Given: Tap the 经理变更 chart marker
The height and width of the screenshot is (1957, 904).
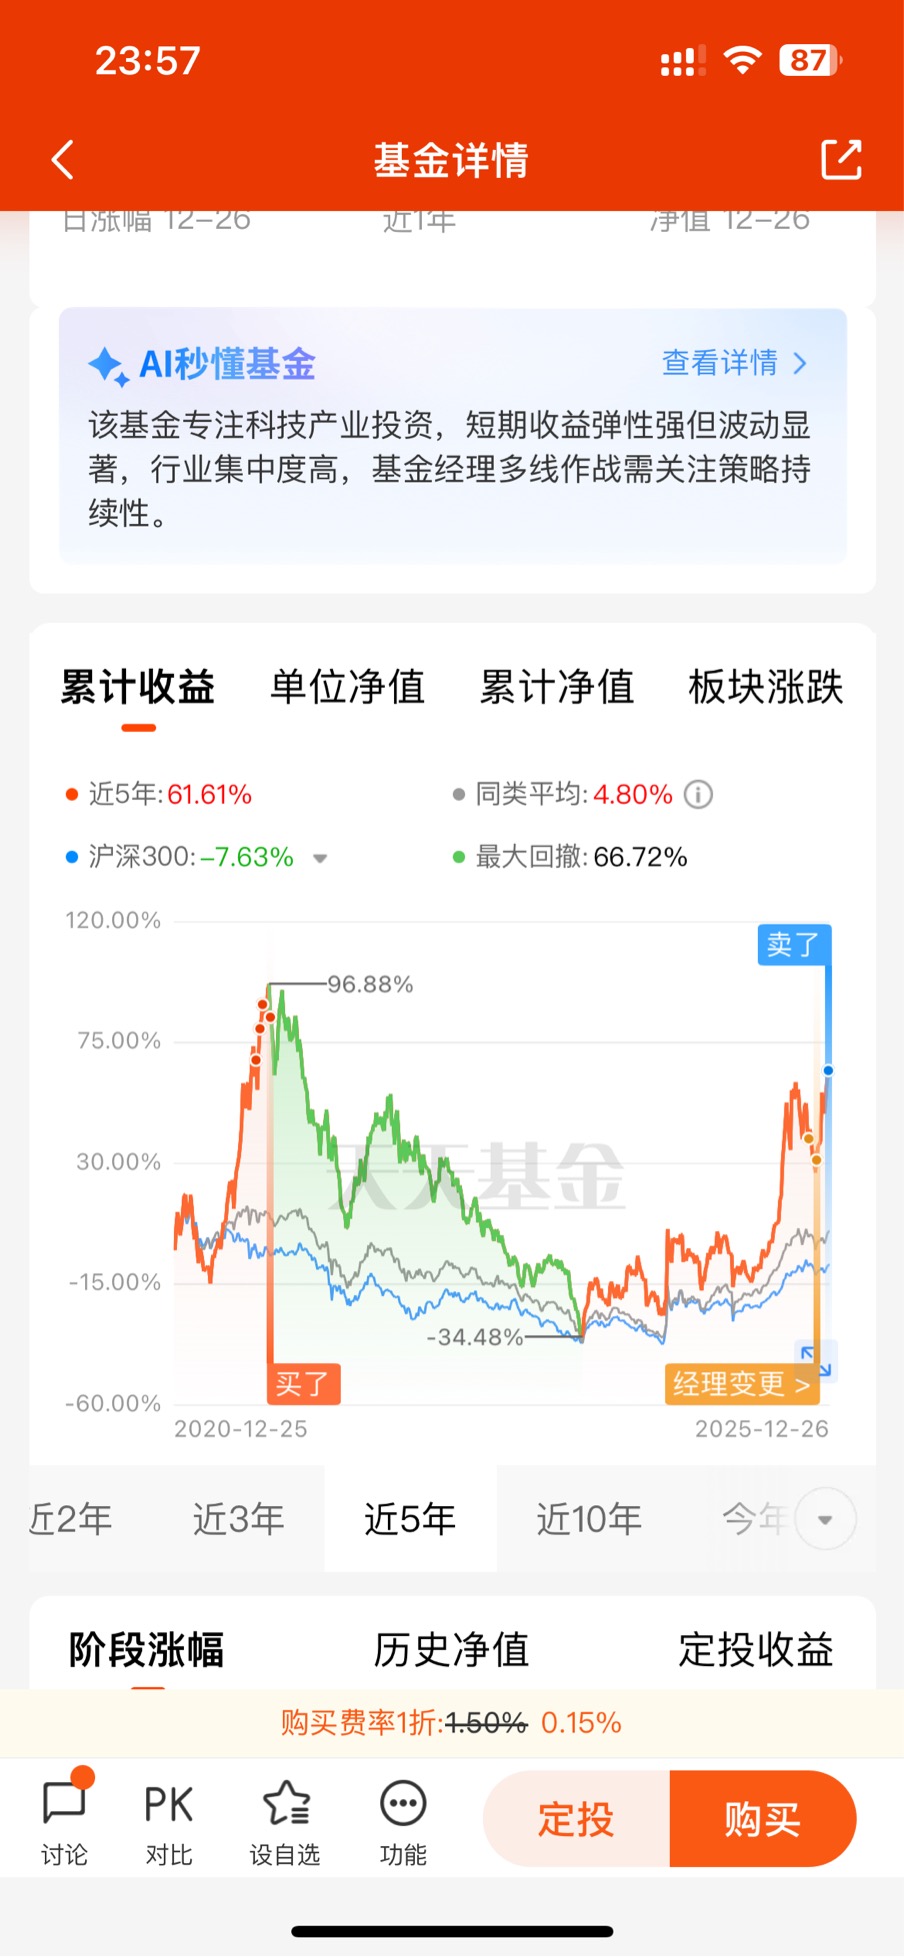Looking at the screenshot, I should click(742, 1385).
